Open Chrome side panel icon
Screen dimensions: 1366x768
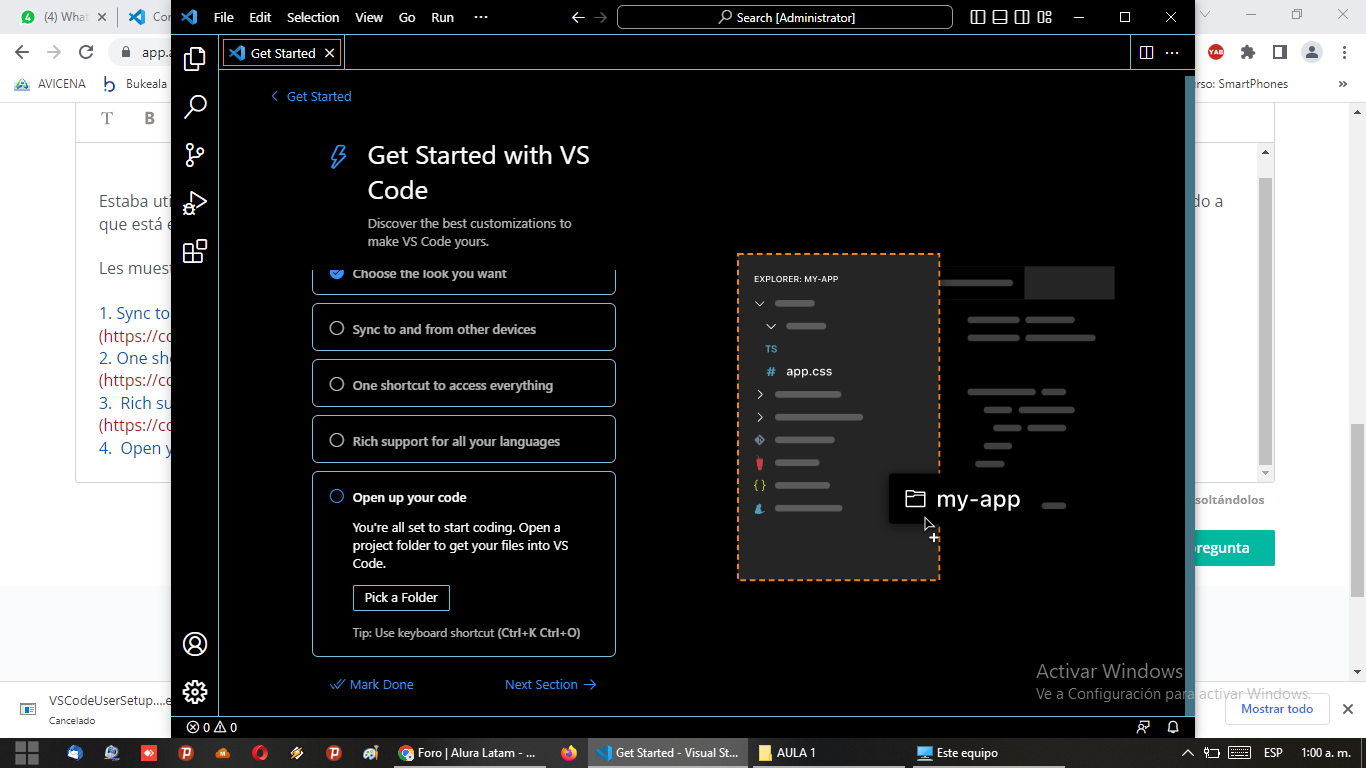(x=1279, y=52)
